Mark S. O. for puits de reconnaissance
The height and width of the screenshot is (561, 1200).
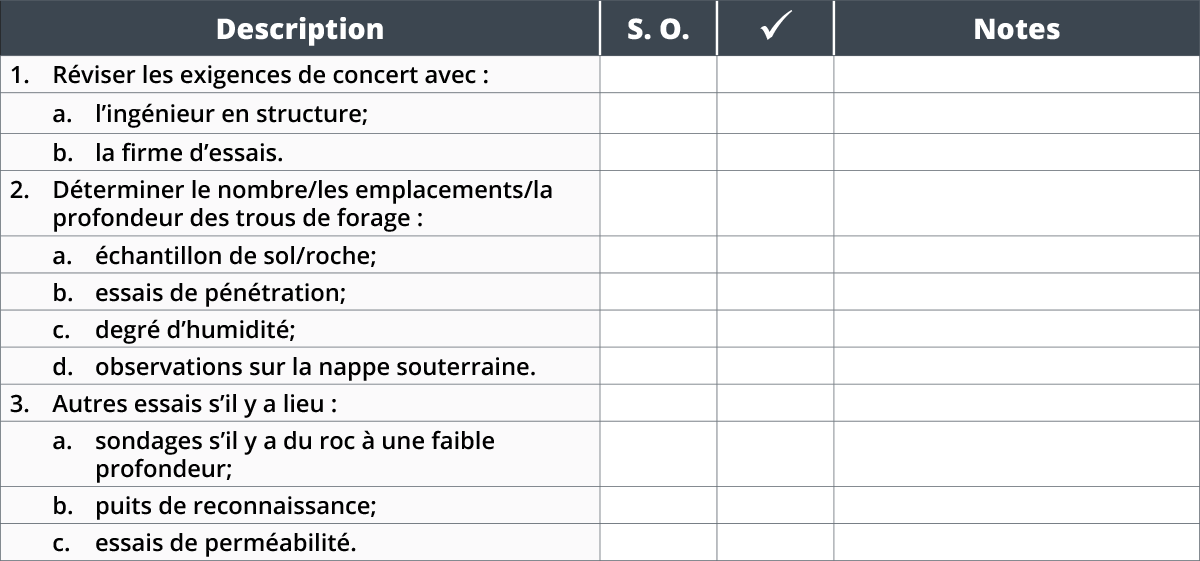(658, 505)
